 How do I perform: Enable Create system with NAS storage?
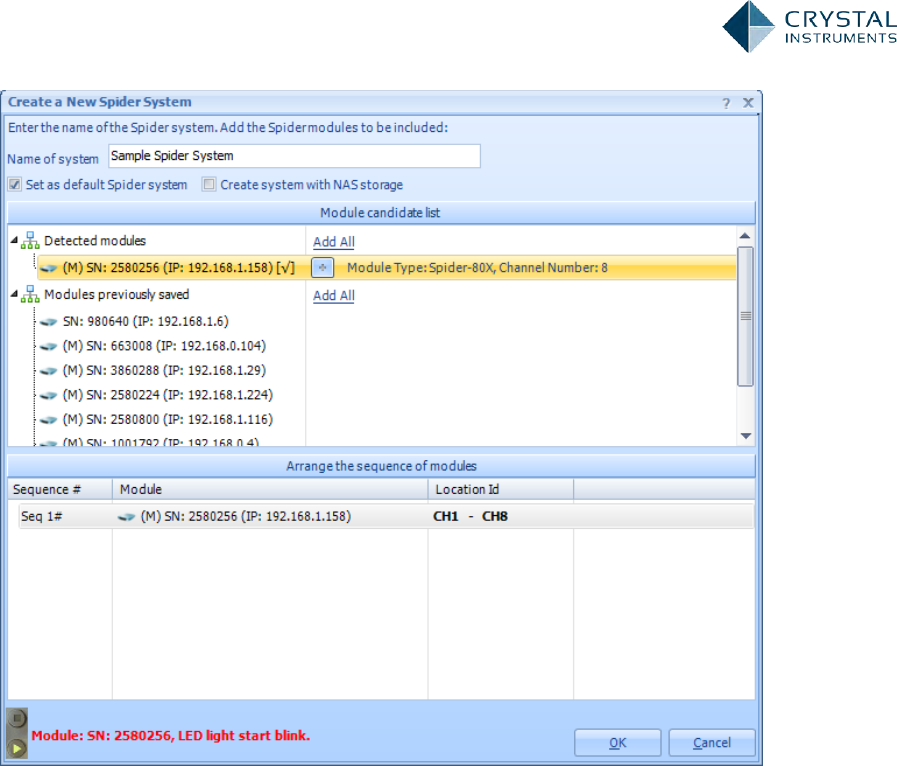pos(209,184)
